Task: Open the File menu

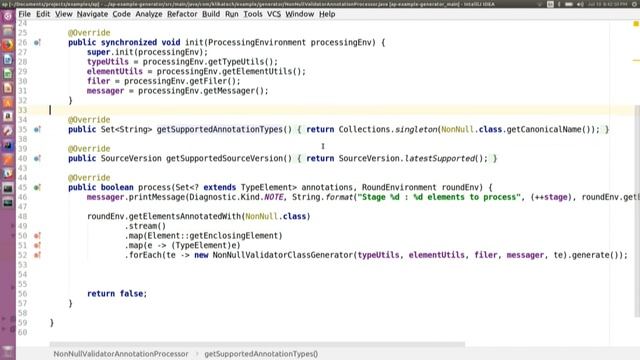Action: point(24,14)
